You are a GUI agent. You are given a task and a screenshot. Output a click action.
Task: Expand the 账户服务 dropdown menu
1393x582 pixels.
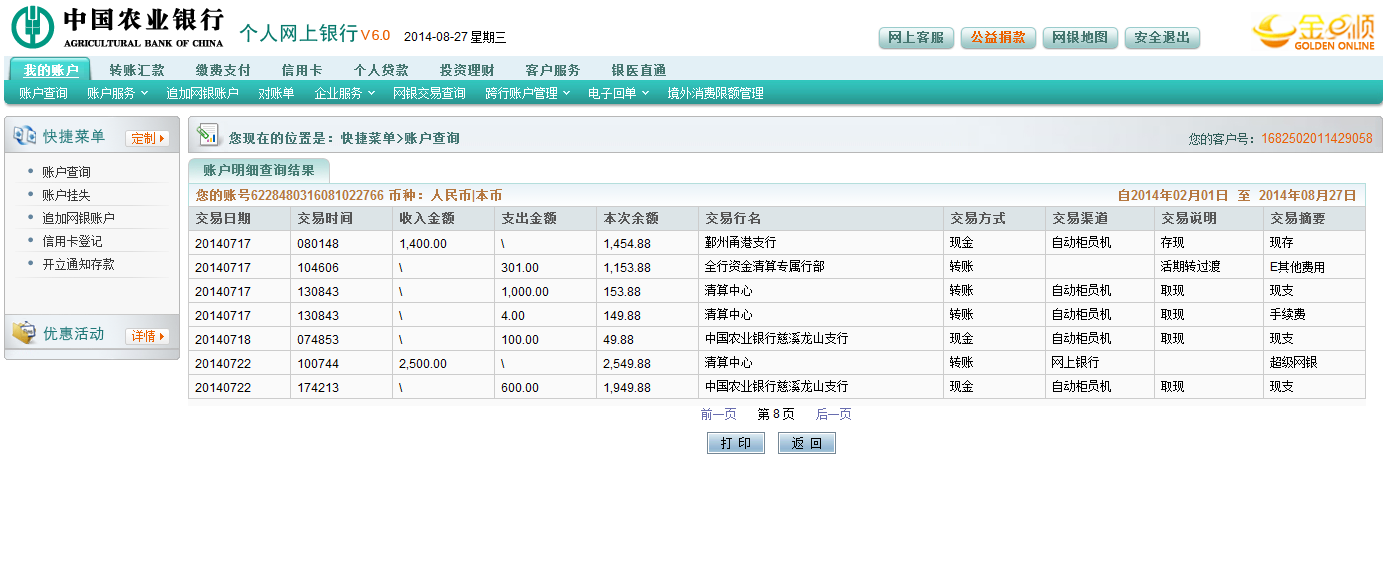click(117, 93)
